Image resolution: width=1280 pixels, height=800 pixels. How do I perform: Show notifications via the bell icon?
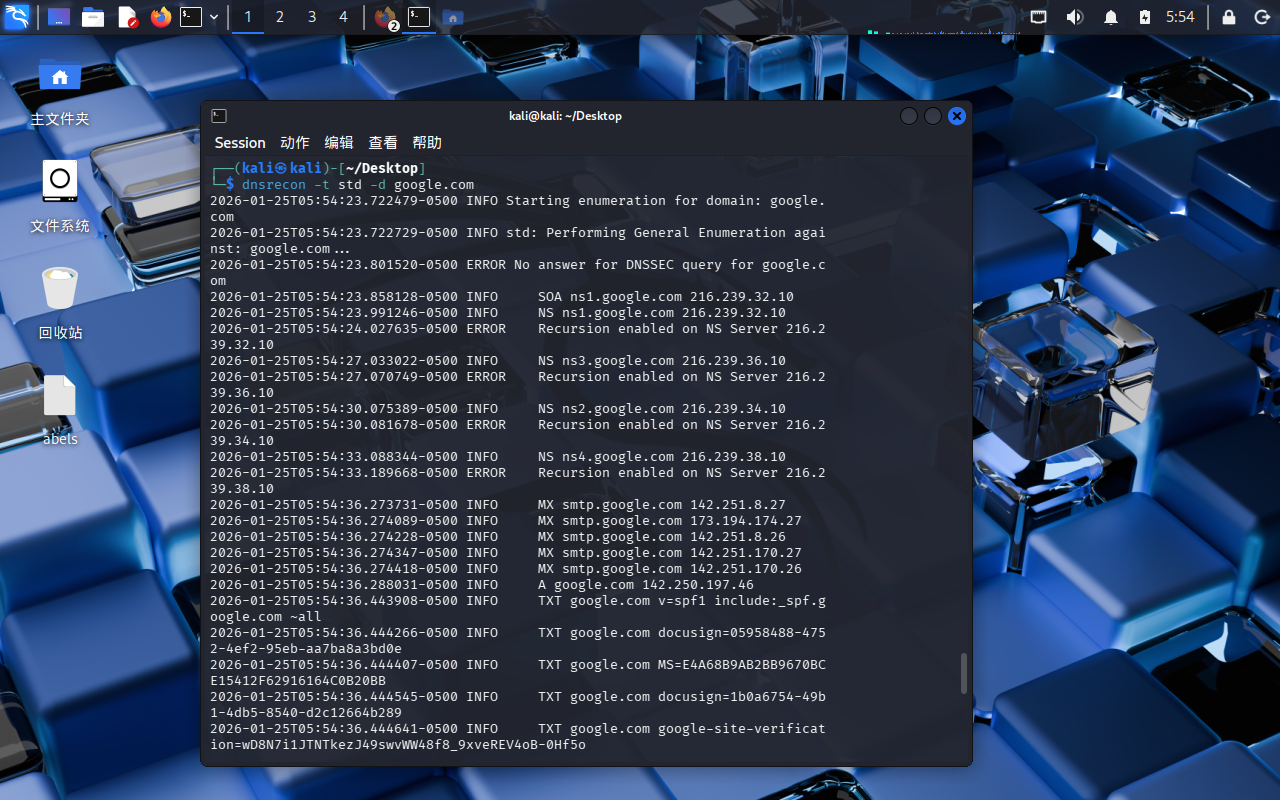click(1111, 17)
